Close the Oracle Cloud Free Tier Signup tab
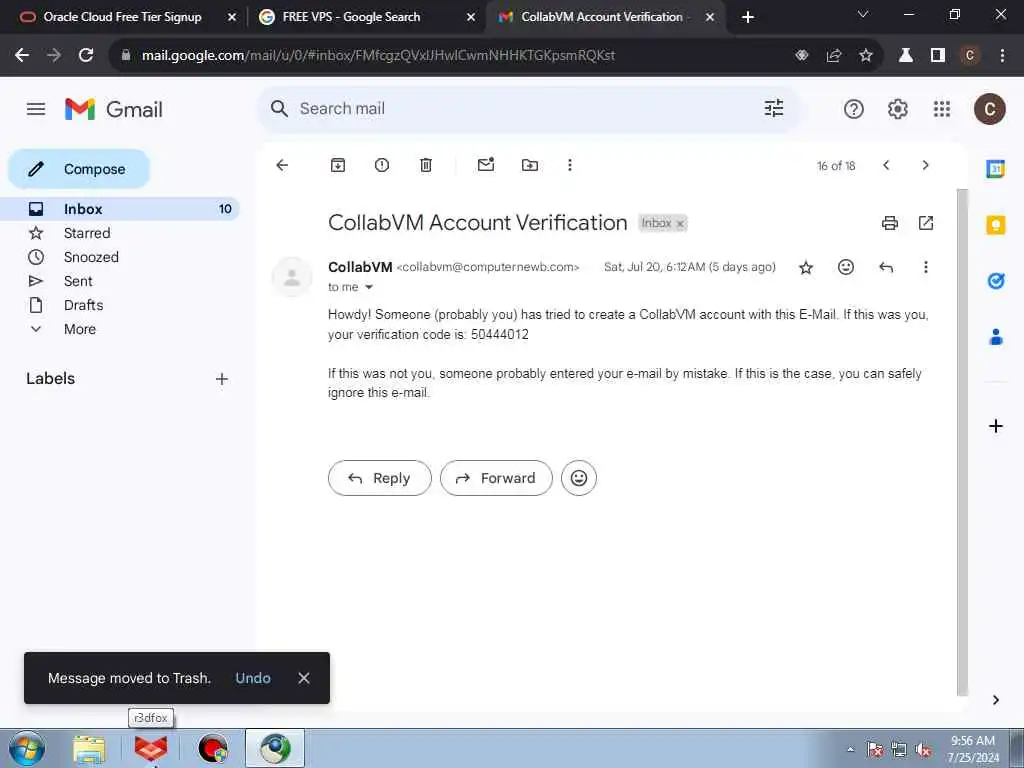 231,18
